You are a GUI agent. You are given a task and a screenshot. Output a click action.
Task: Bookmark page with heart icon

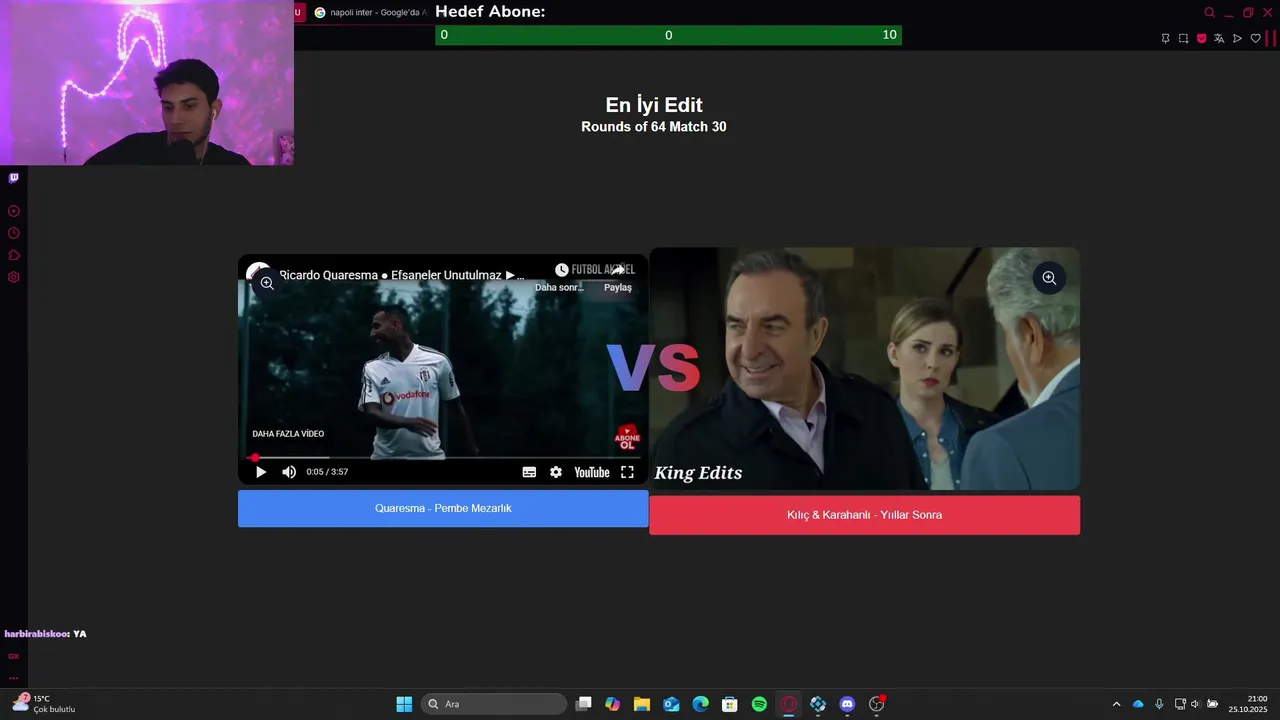(x=1256, y=38)
